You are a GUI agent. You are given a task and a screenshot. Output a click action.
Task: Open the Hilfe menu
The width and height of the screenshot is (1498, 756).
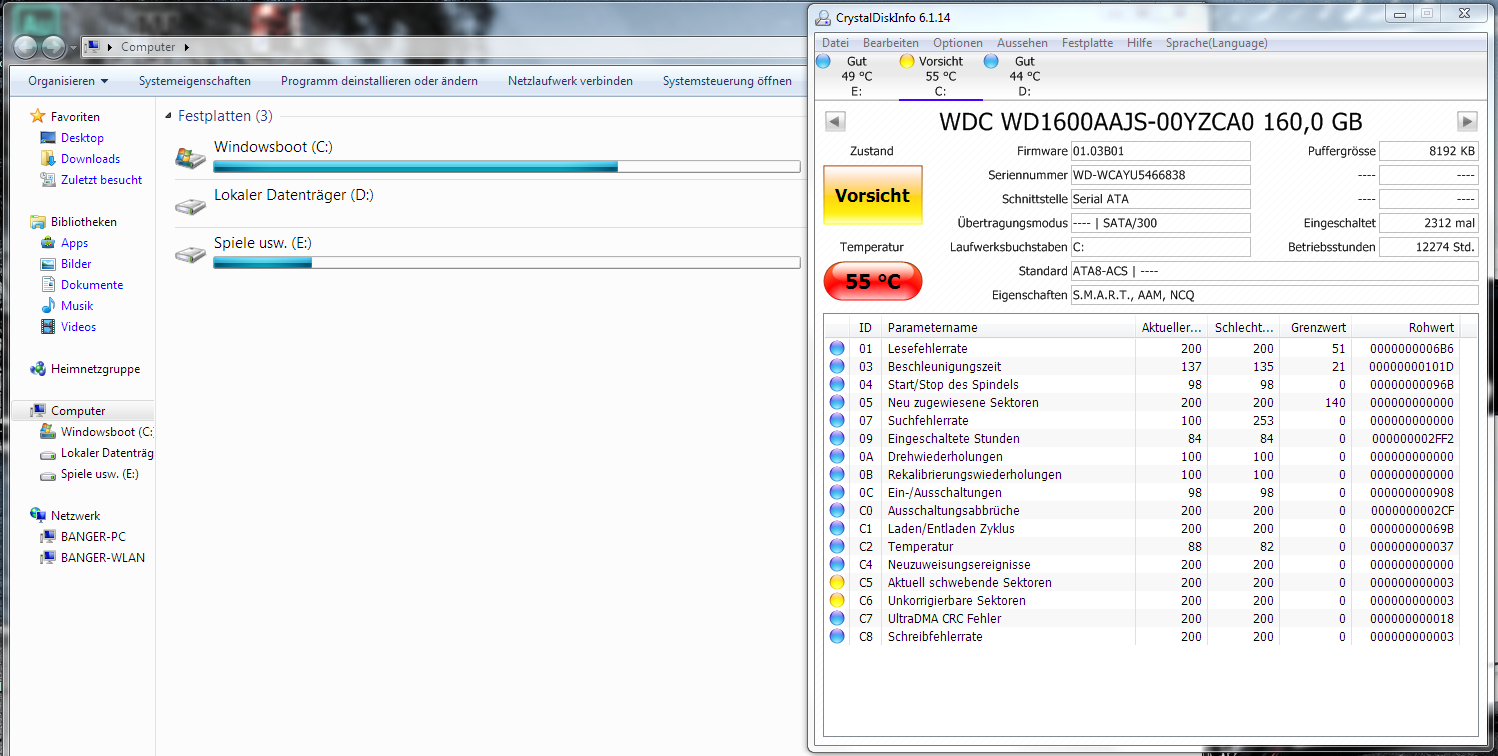point(1139,43)
